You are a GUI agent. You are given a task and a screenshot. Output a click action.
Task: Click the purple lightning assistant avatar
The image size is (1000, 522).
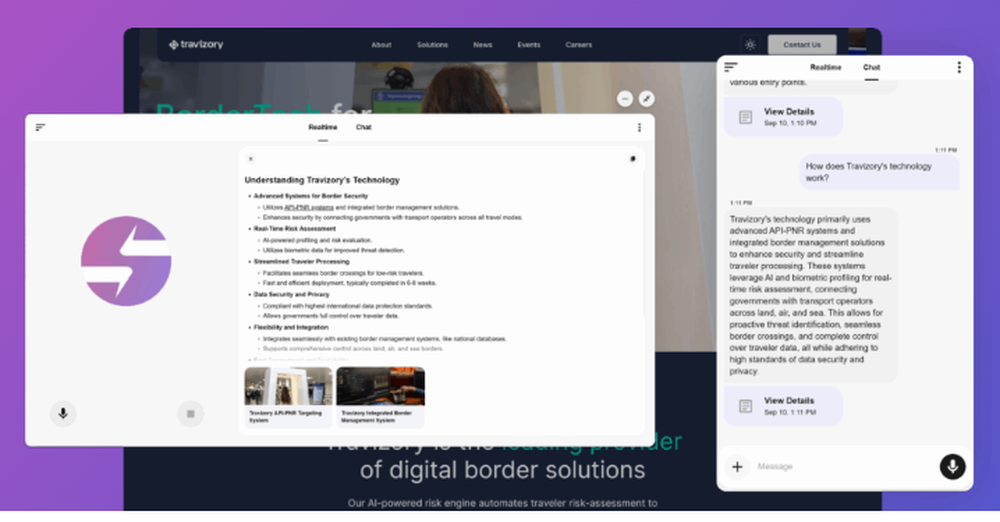pos(126,261)
